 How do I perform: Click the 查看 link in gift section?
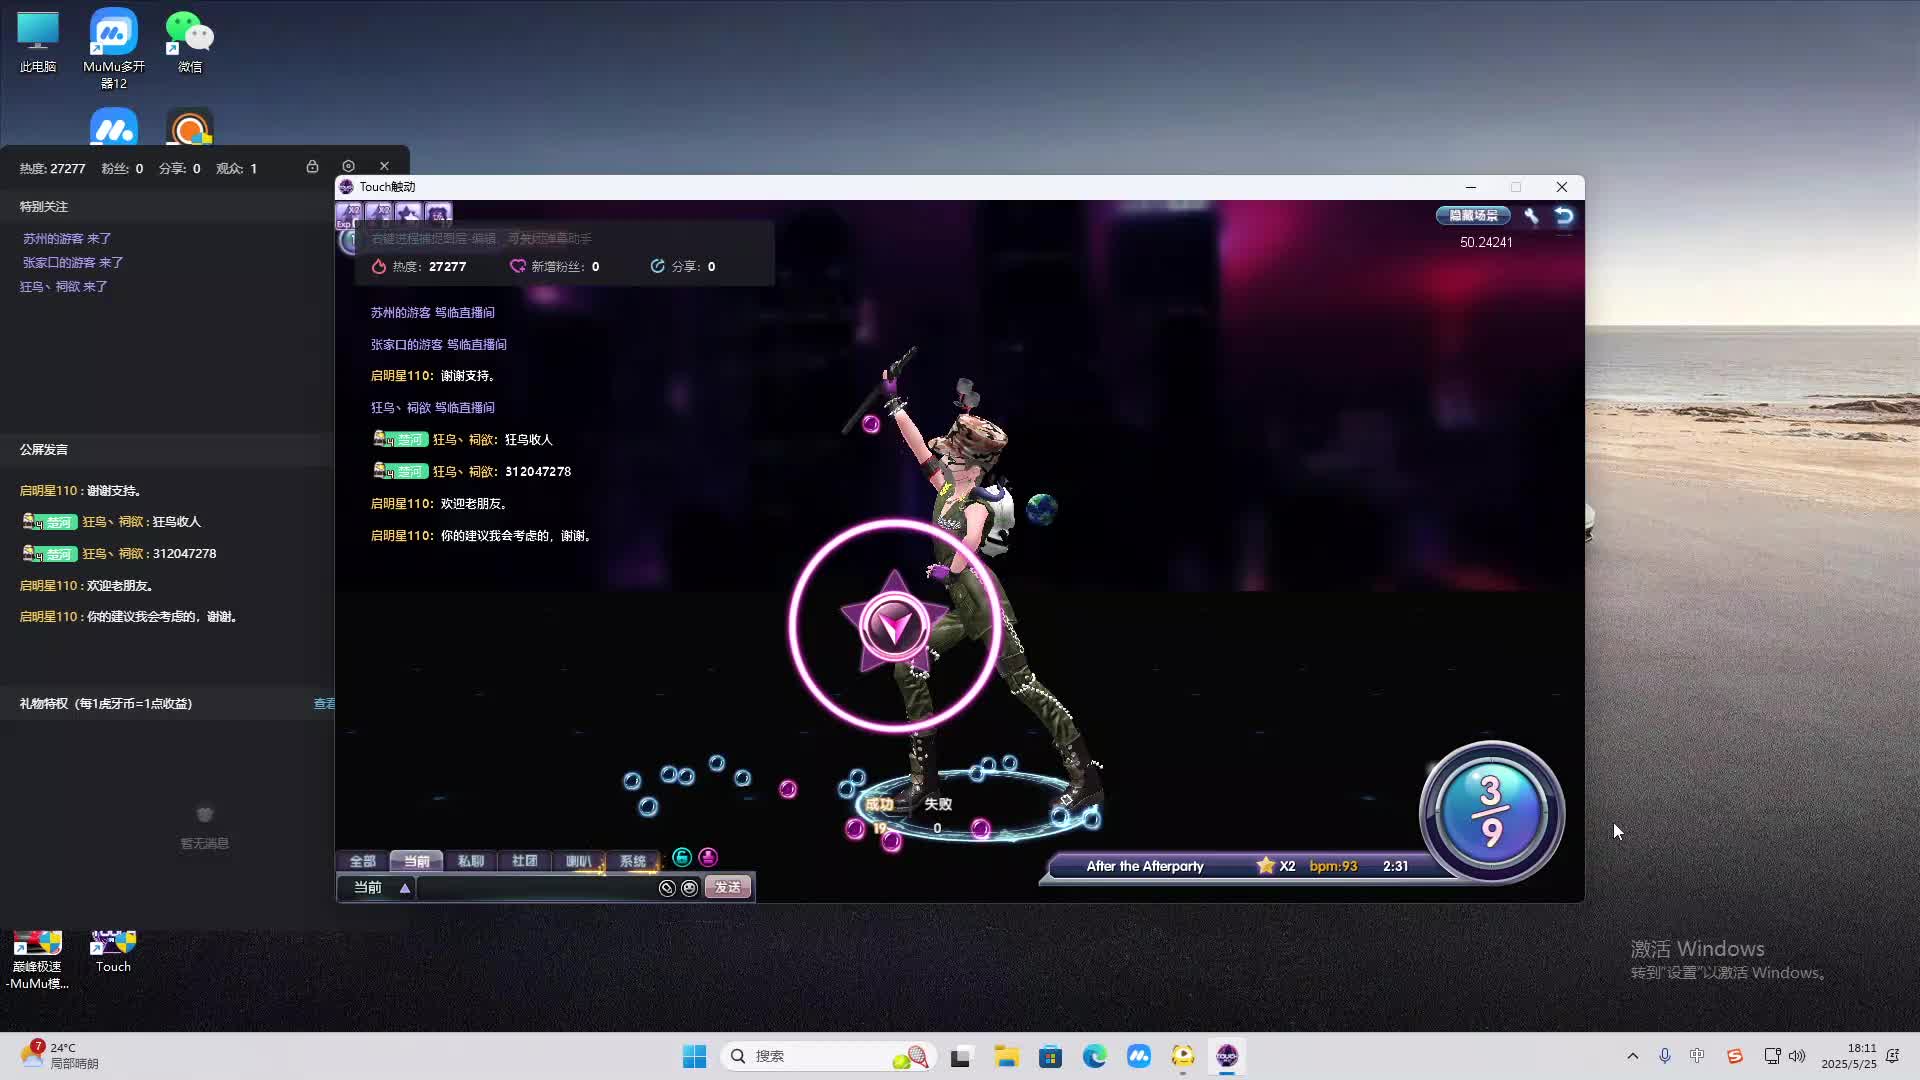(324, 704)
